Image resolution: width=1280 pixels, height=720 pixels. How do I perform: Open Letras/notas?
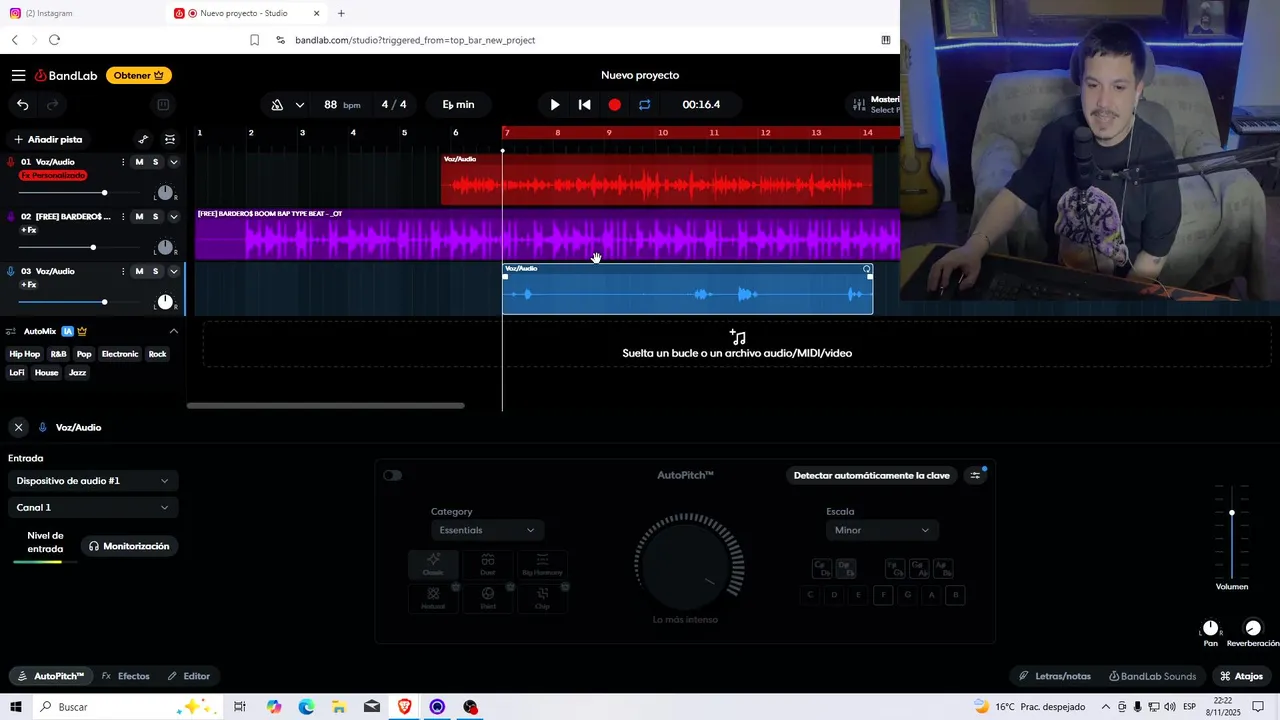tap(1055, 676)
